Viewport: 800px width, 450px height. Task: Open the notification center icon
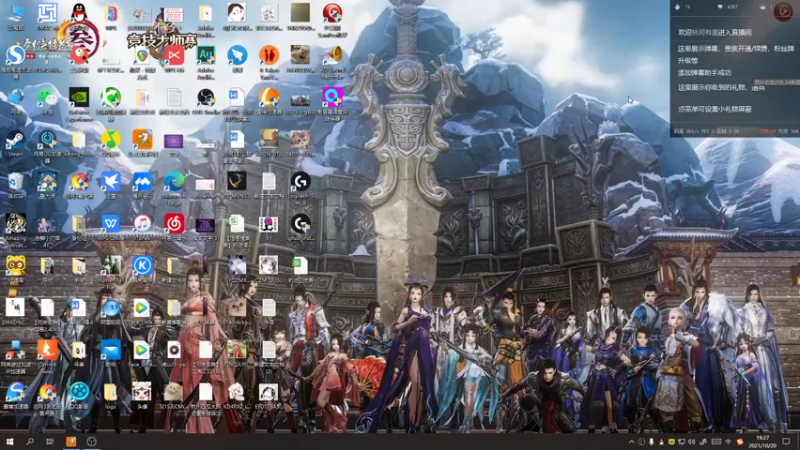[x=787, y=442]
